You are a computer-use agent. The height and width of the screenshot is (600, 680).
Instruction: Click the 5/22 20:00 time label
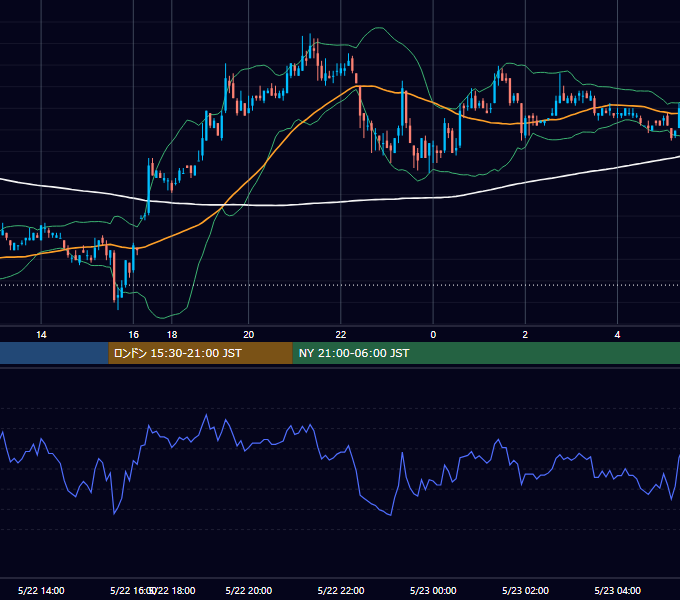tap(248, 590)
